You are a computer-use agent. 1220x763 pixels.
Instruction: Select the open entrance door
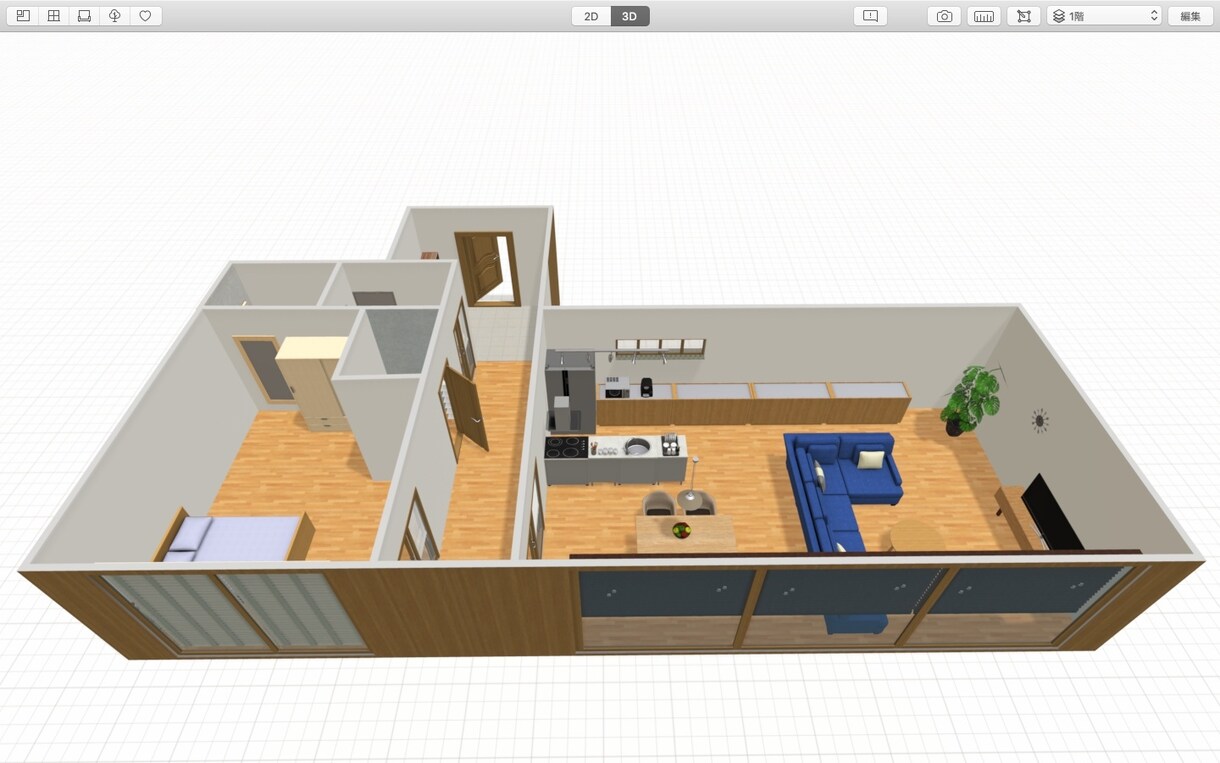tap(486, 267)
